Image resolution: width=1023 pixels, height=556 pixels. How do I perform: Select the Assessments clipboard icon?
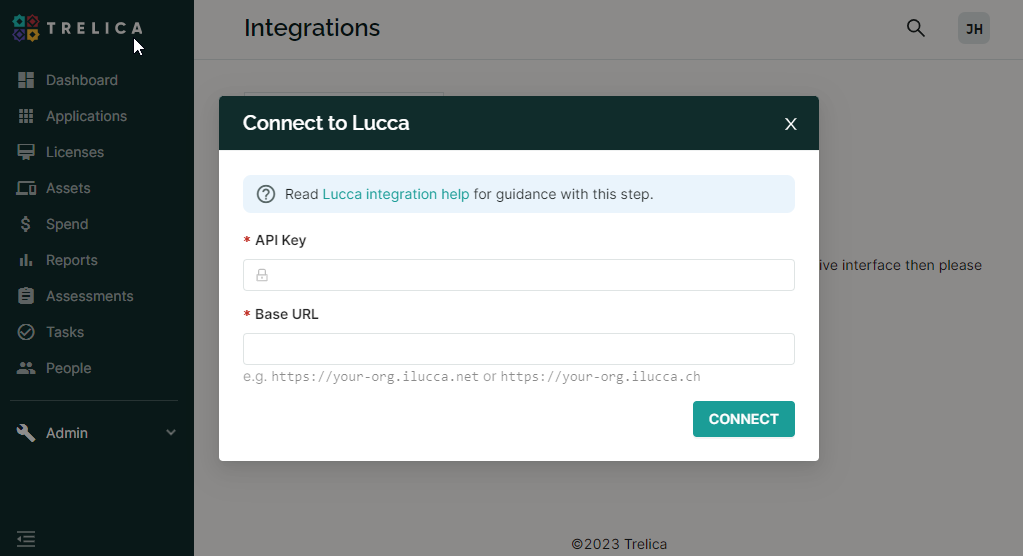tap(26, 296)
